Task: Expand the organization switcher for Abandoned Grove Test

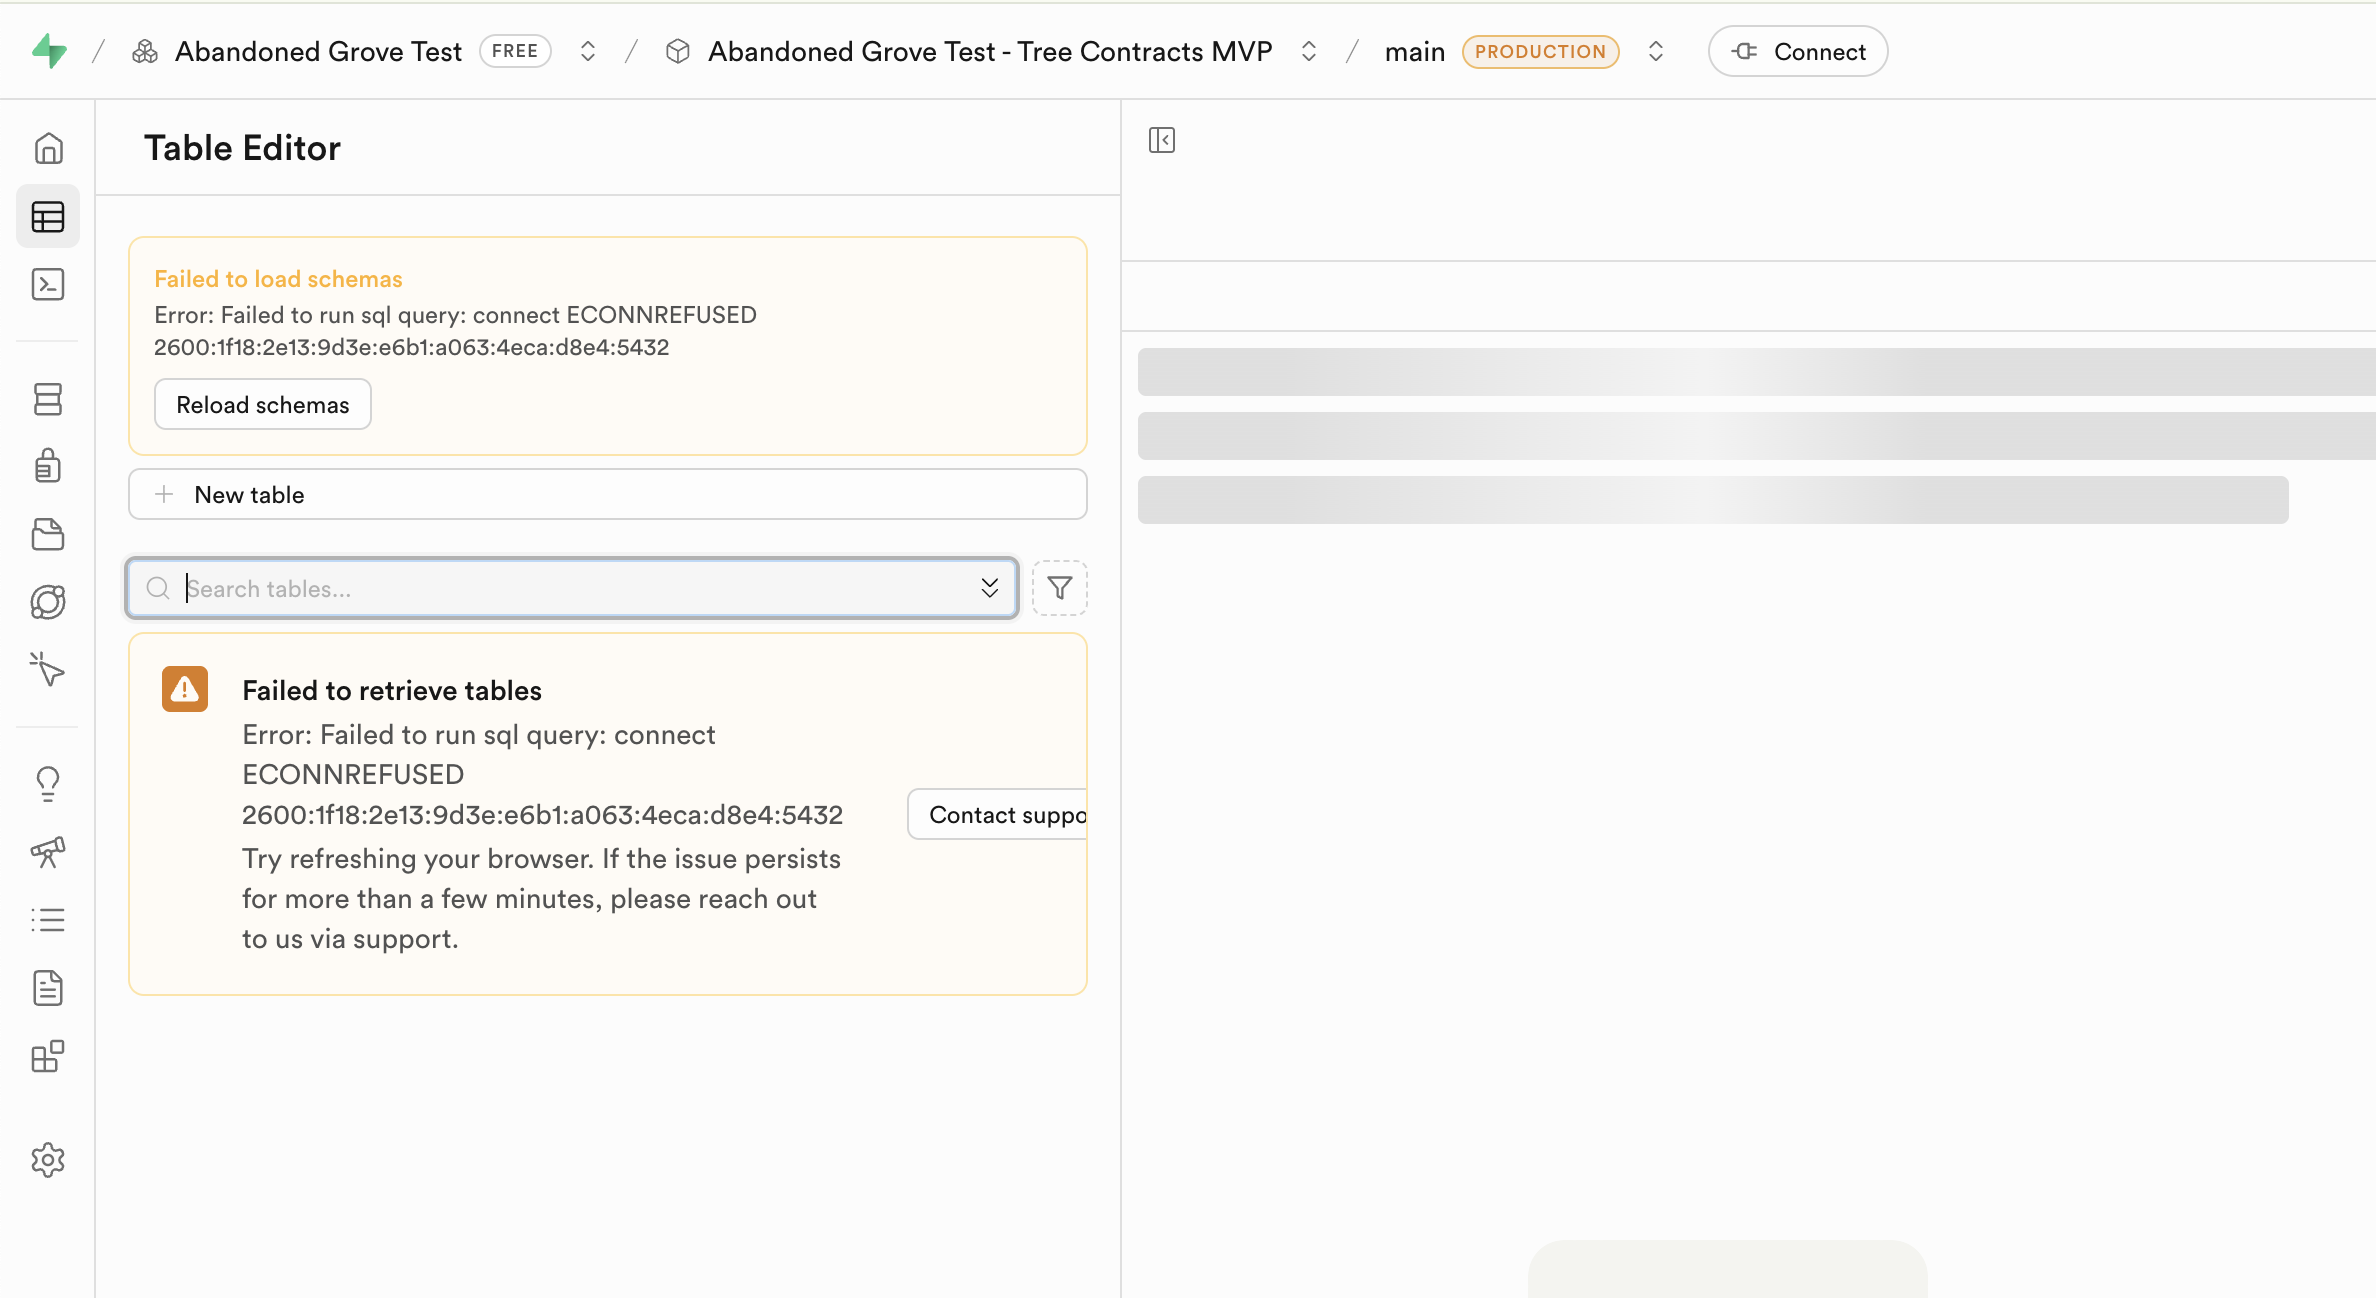Action: 588,51
